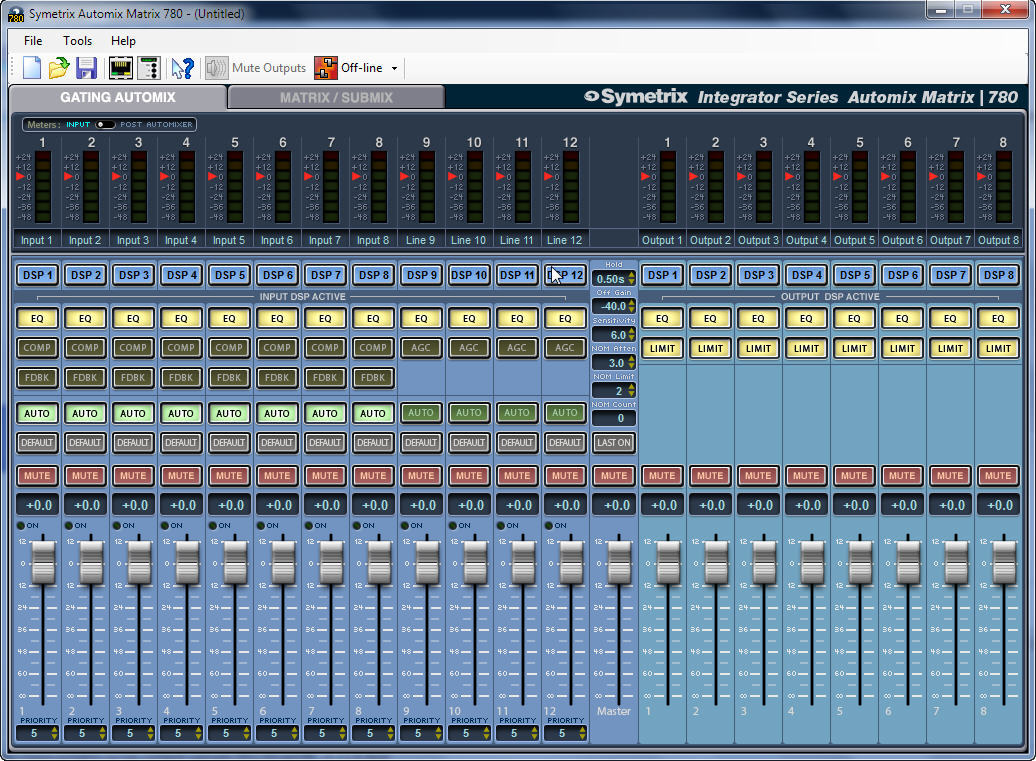Image resolution: width=1036 pixels, height=761 pixels.
Task: Click the LIMIT button for Output 2
Action: pyautogui.click(x=710, y=348)
